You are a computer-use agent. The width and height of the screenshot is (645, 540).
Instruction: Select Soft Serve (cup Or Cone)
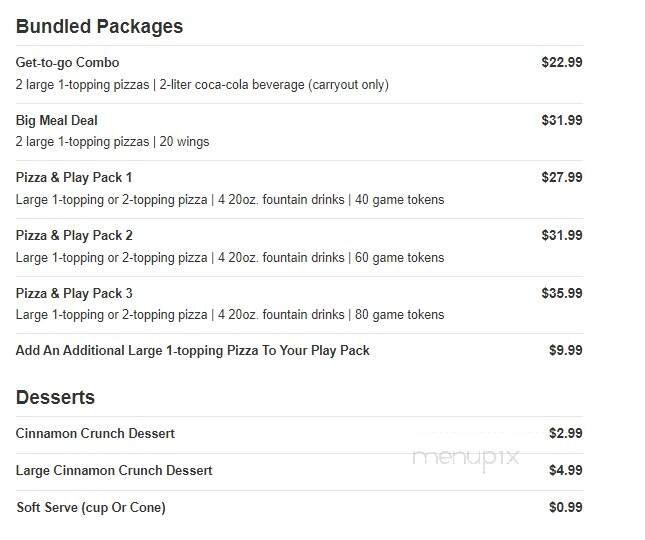(x=90, y=507)
